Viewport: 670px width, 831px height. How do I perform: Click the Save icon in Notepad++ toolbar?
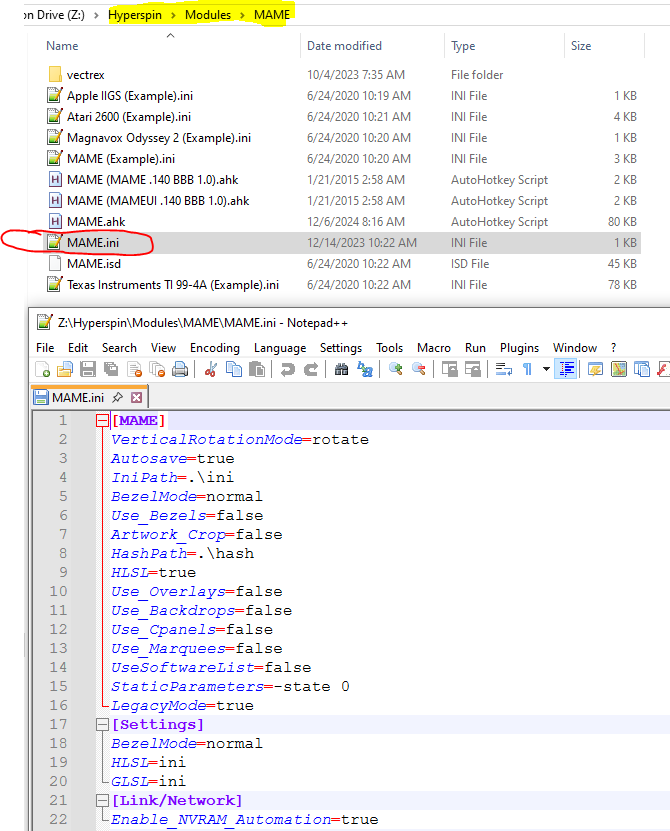tap(88, 370)
